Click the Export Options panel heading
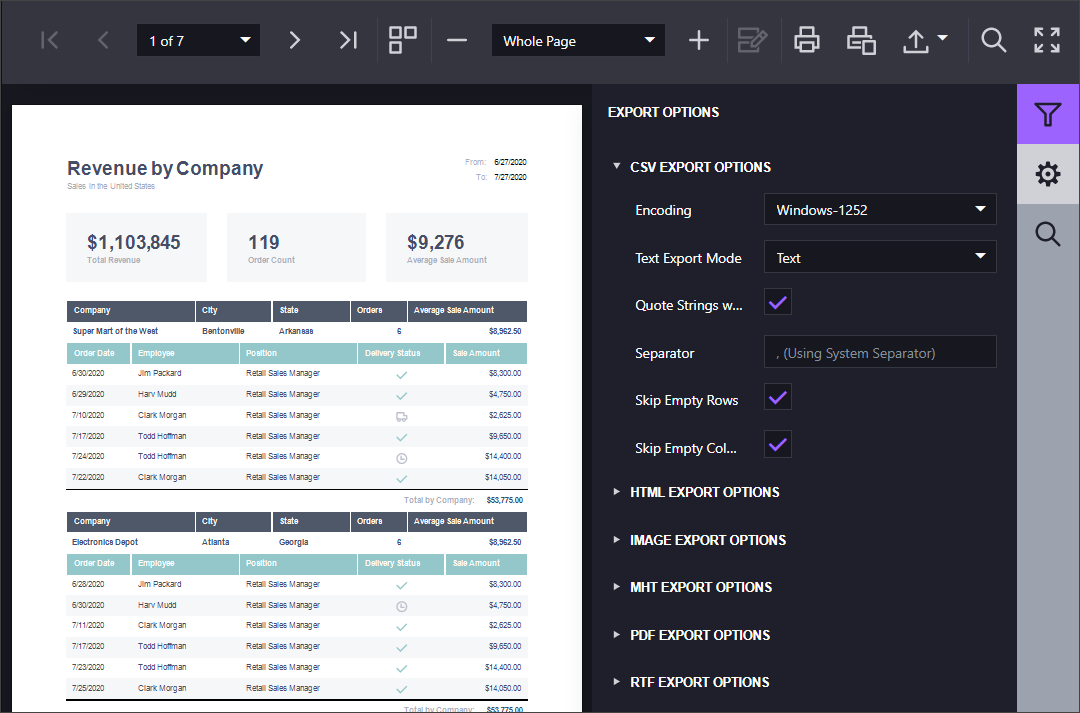The width and height of the screenshot is (1080, 713). tap(663, 112)
